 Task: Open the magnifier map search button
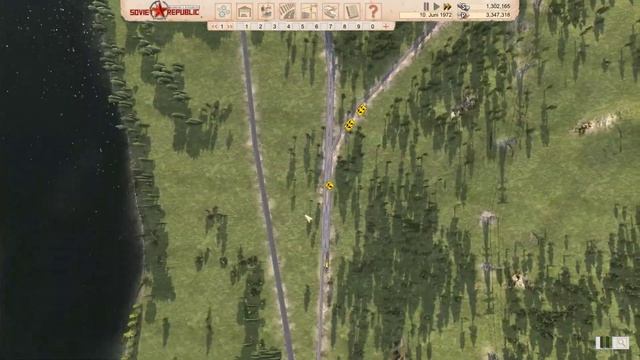click(622, 343)
